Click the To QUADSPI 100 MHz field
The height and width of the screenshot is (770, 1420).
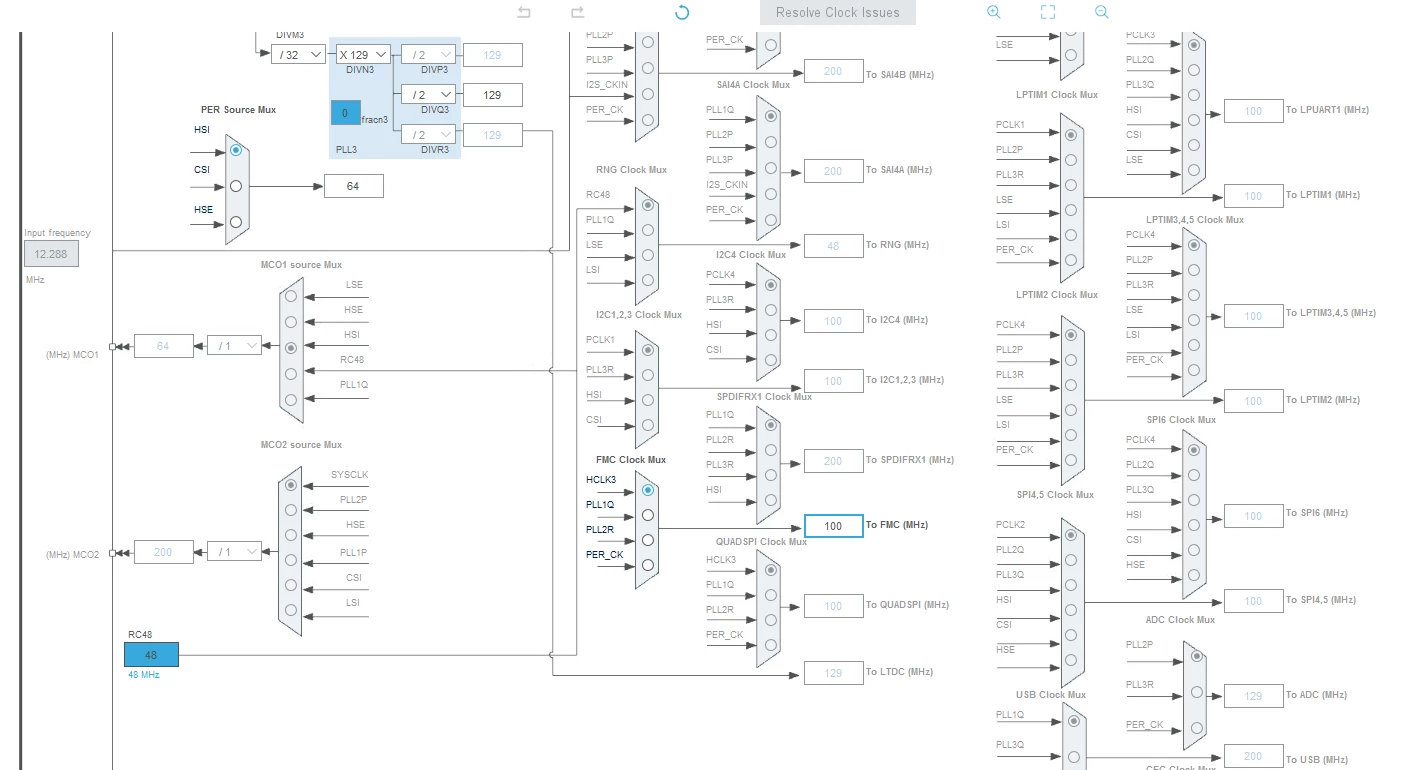point(833,606)
